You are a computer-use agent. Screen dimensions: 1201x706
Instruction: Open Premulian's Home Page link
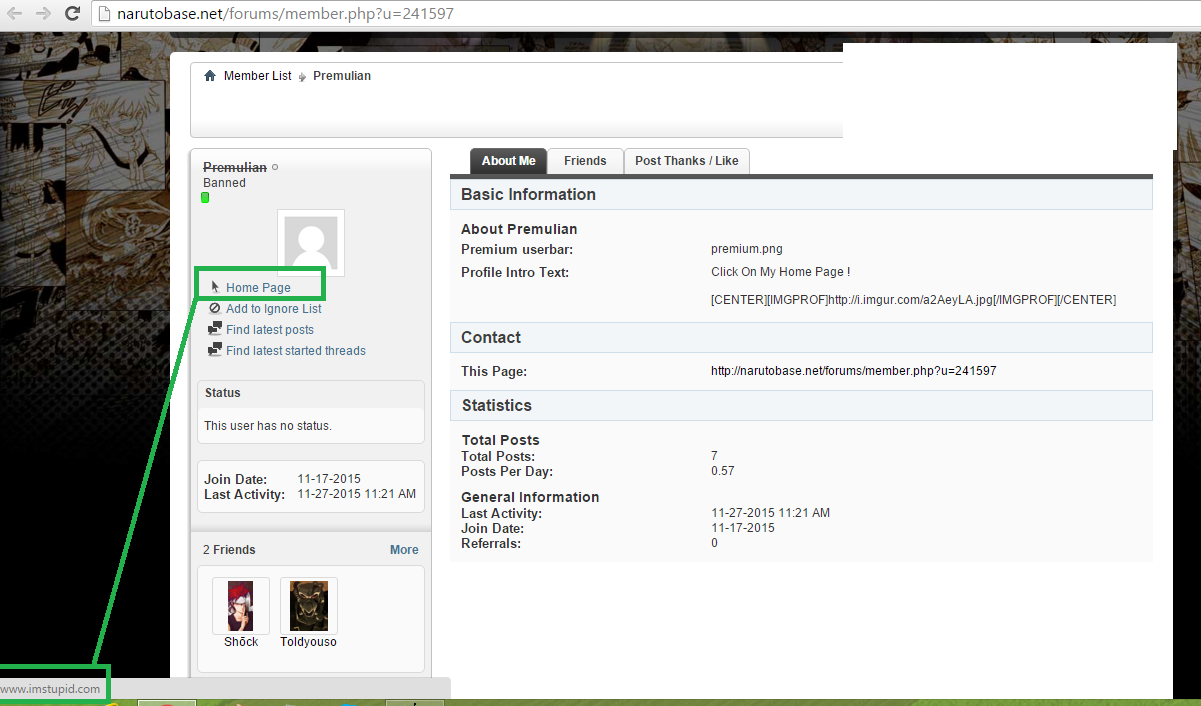tap(258, 288)
